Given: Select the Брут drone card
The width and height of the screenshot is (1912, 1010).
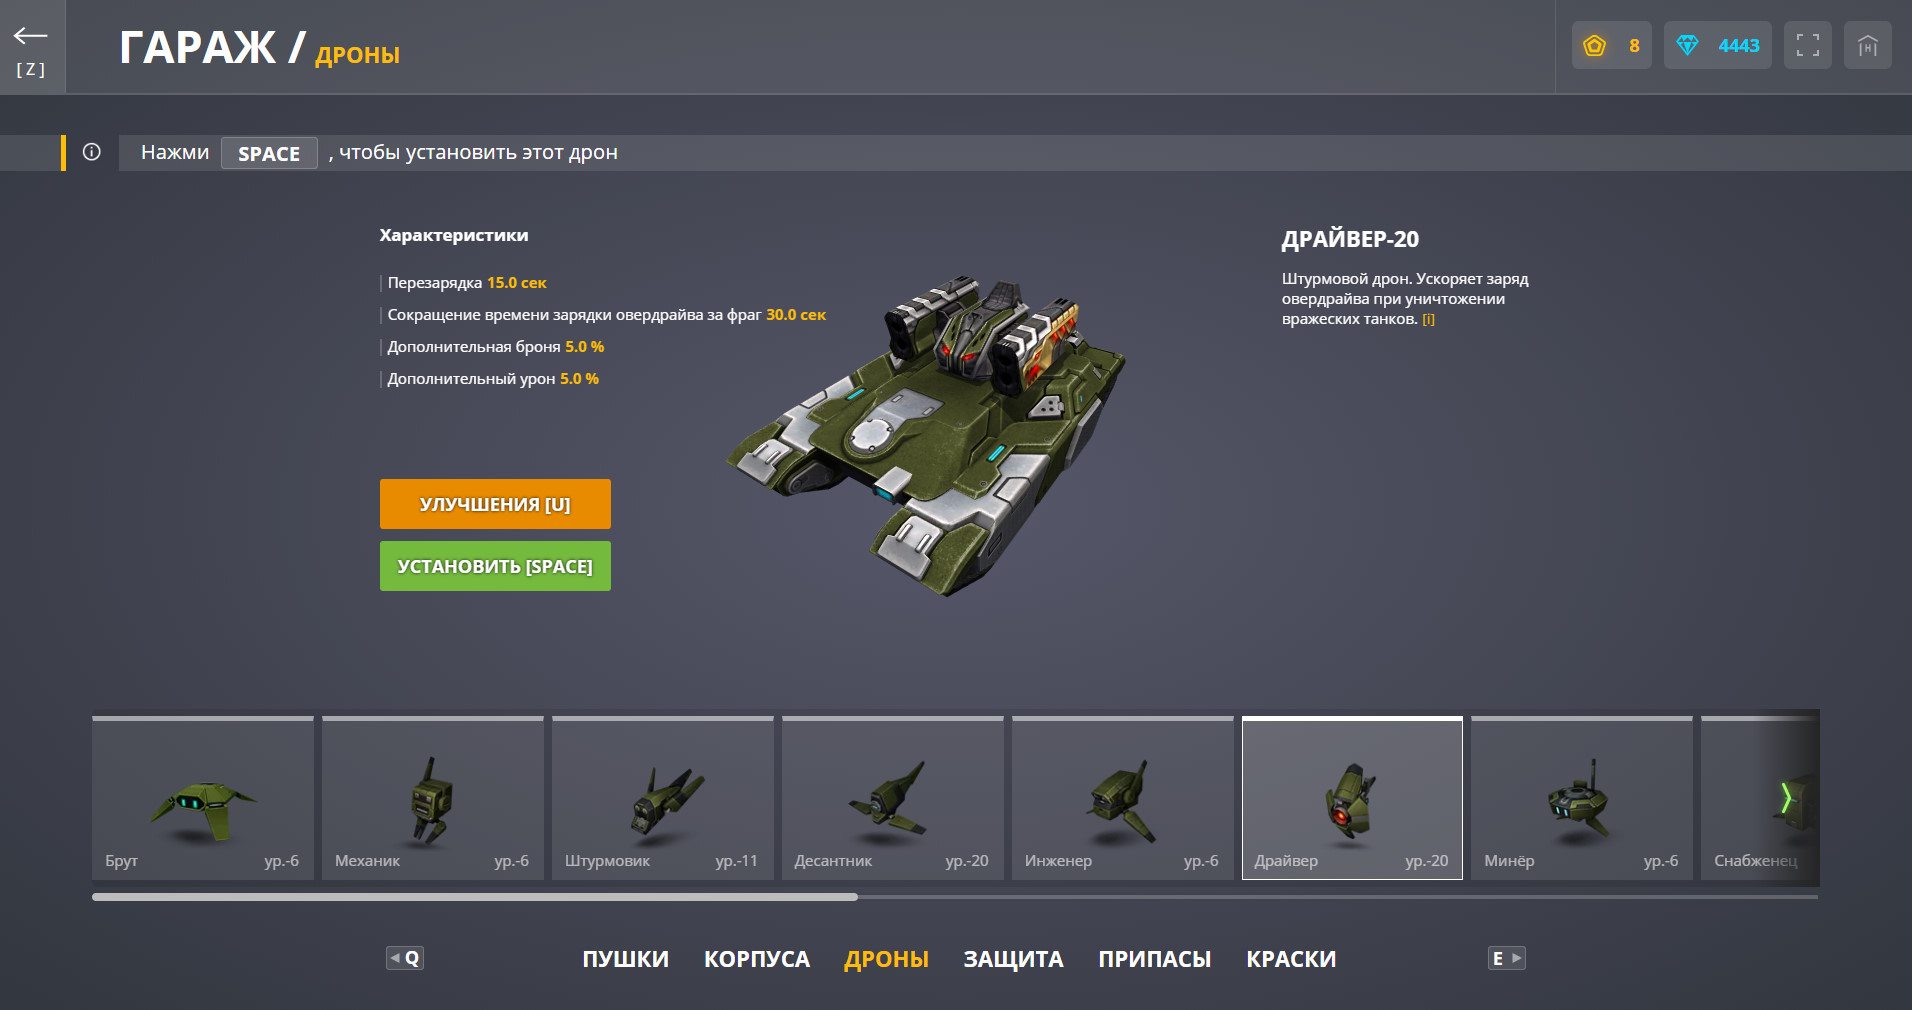Looking at the screenshot, I should coord(203,798).
